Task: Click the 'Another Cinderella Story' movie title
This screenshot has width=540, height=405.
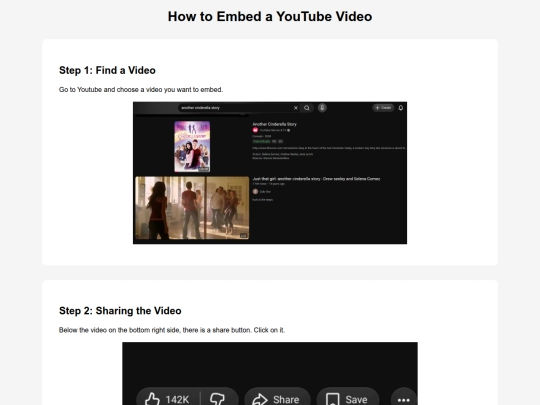Action: coord(274,124)
